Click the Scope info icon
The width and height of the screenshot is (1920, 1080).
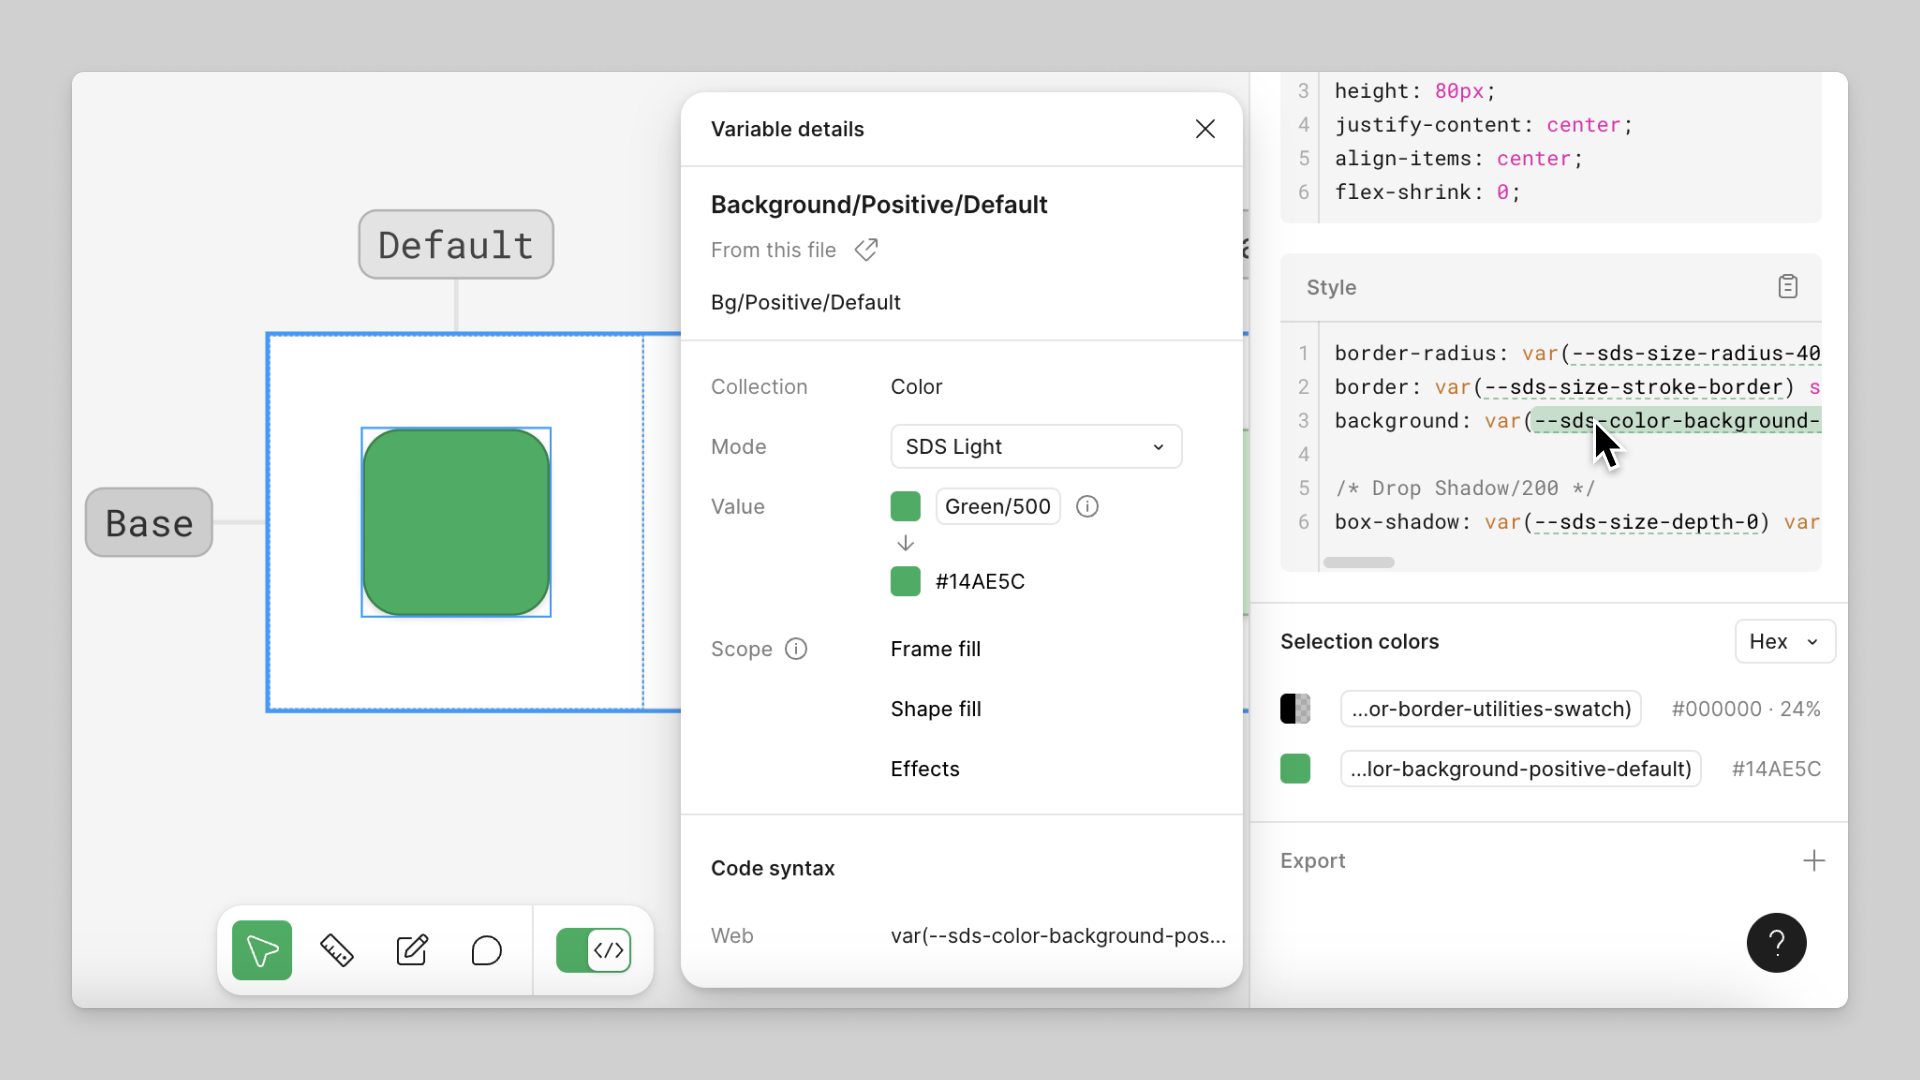[796, 649]
